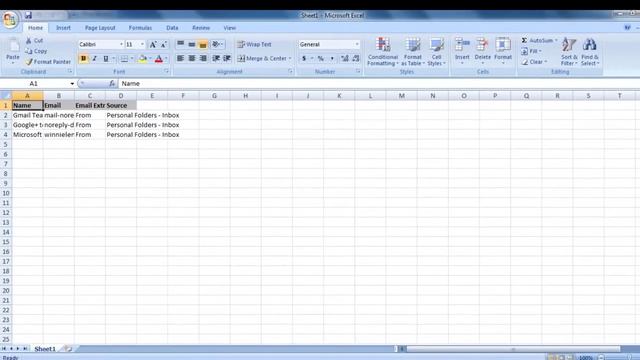The image size is (640, 360).
Task: Expand the Name Box dropdown arrow
Action: click(72, 84)
